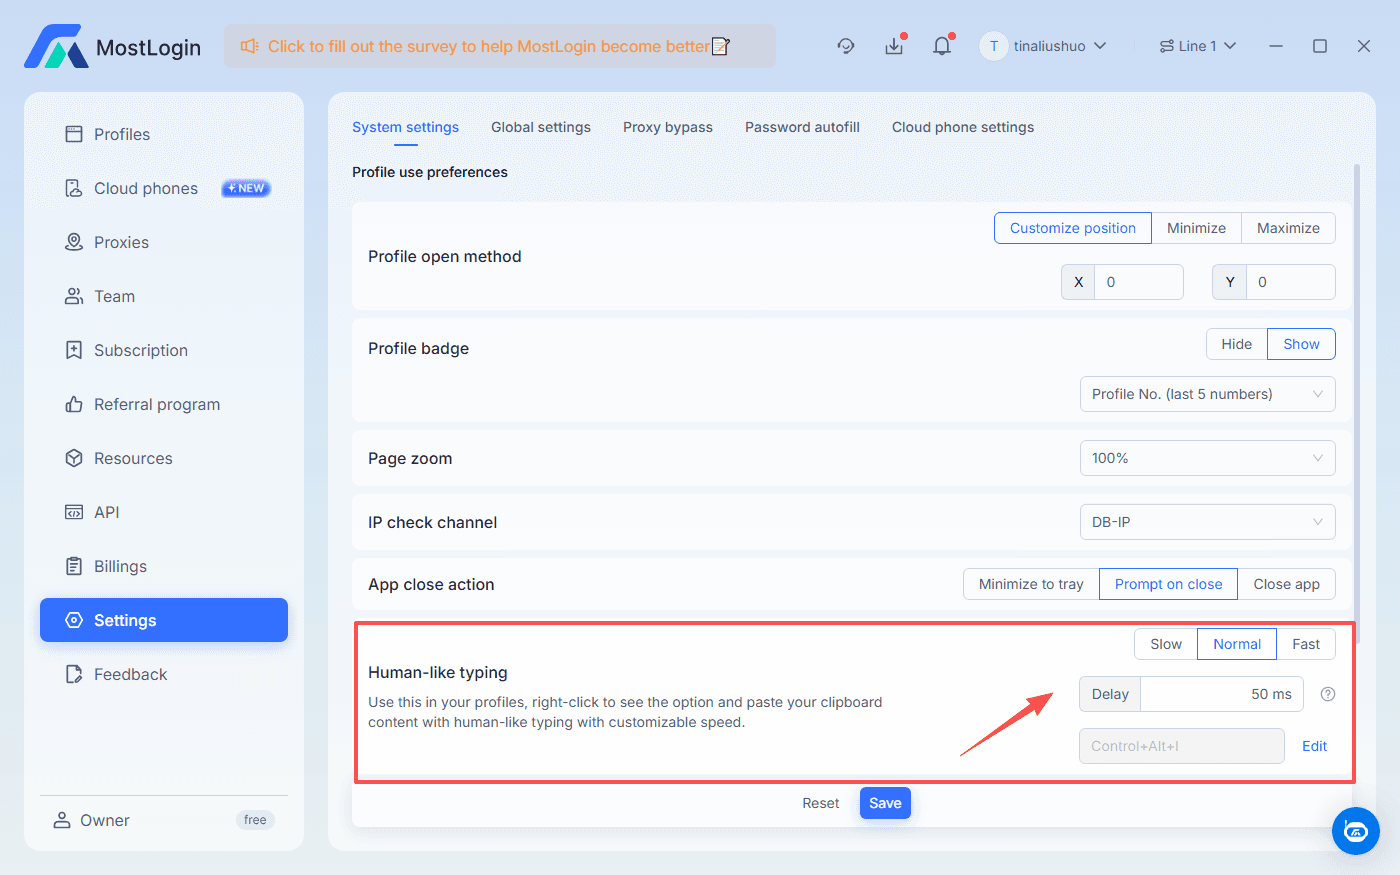
Task: Save the system settings
Action: (884, 802)
